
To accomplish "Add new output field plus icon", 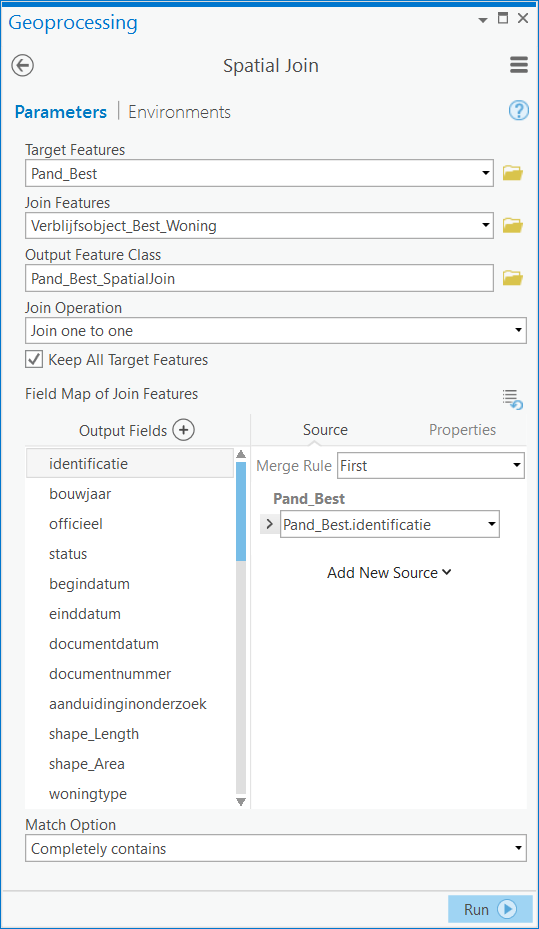I will [x=184, y=430].
